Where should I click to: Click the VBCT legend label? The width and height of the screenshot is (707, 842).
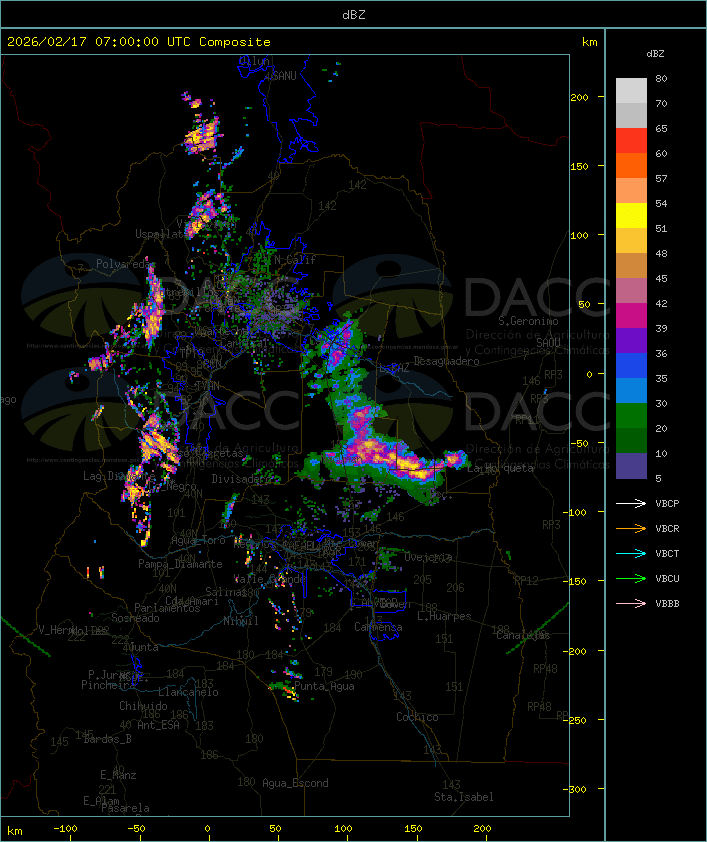[667, 554]
